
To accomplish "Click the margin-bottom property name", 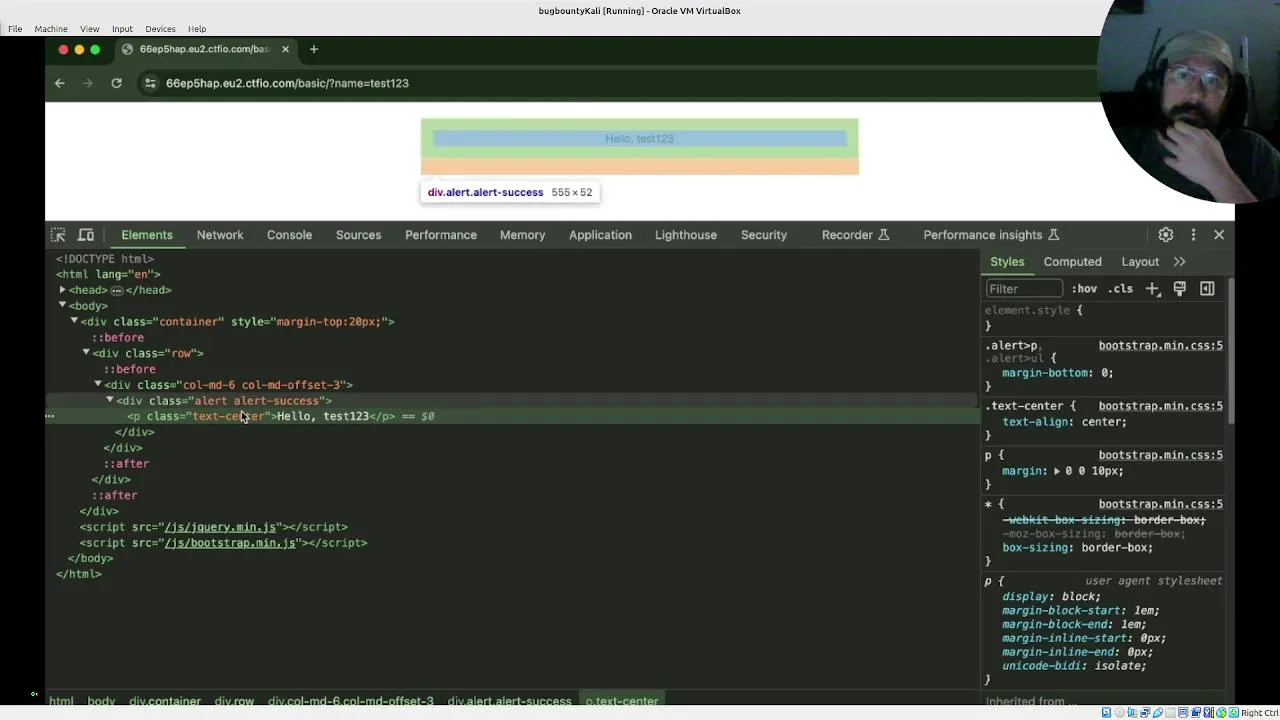I will click(x=1044, y=373).
